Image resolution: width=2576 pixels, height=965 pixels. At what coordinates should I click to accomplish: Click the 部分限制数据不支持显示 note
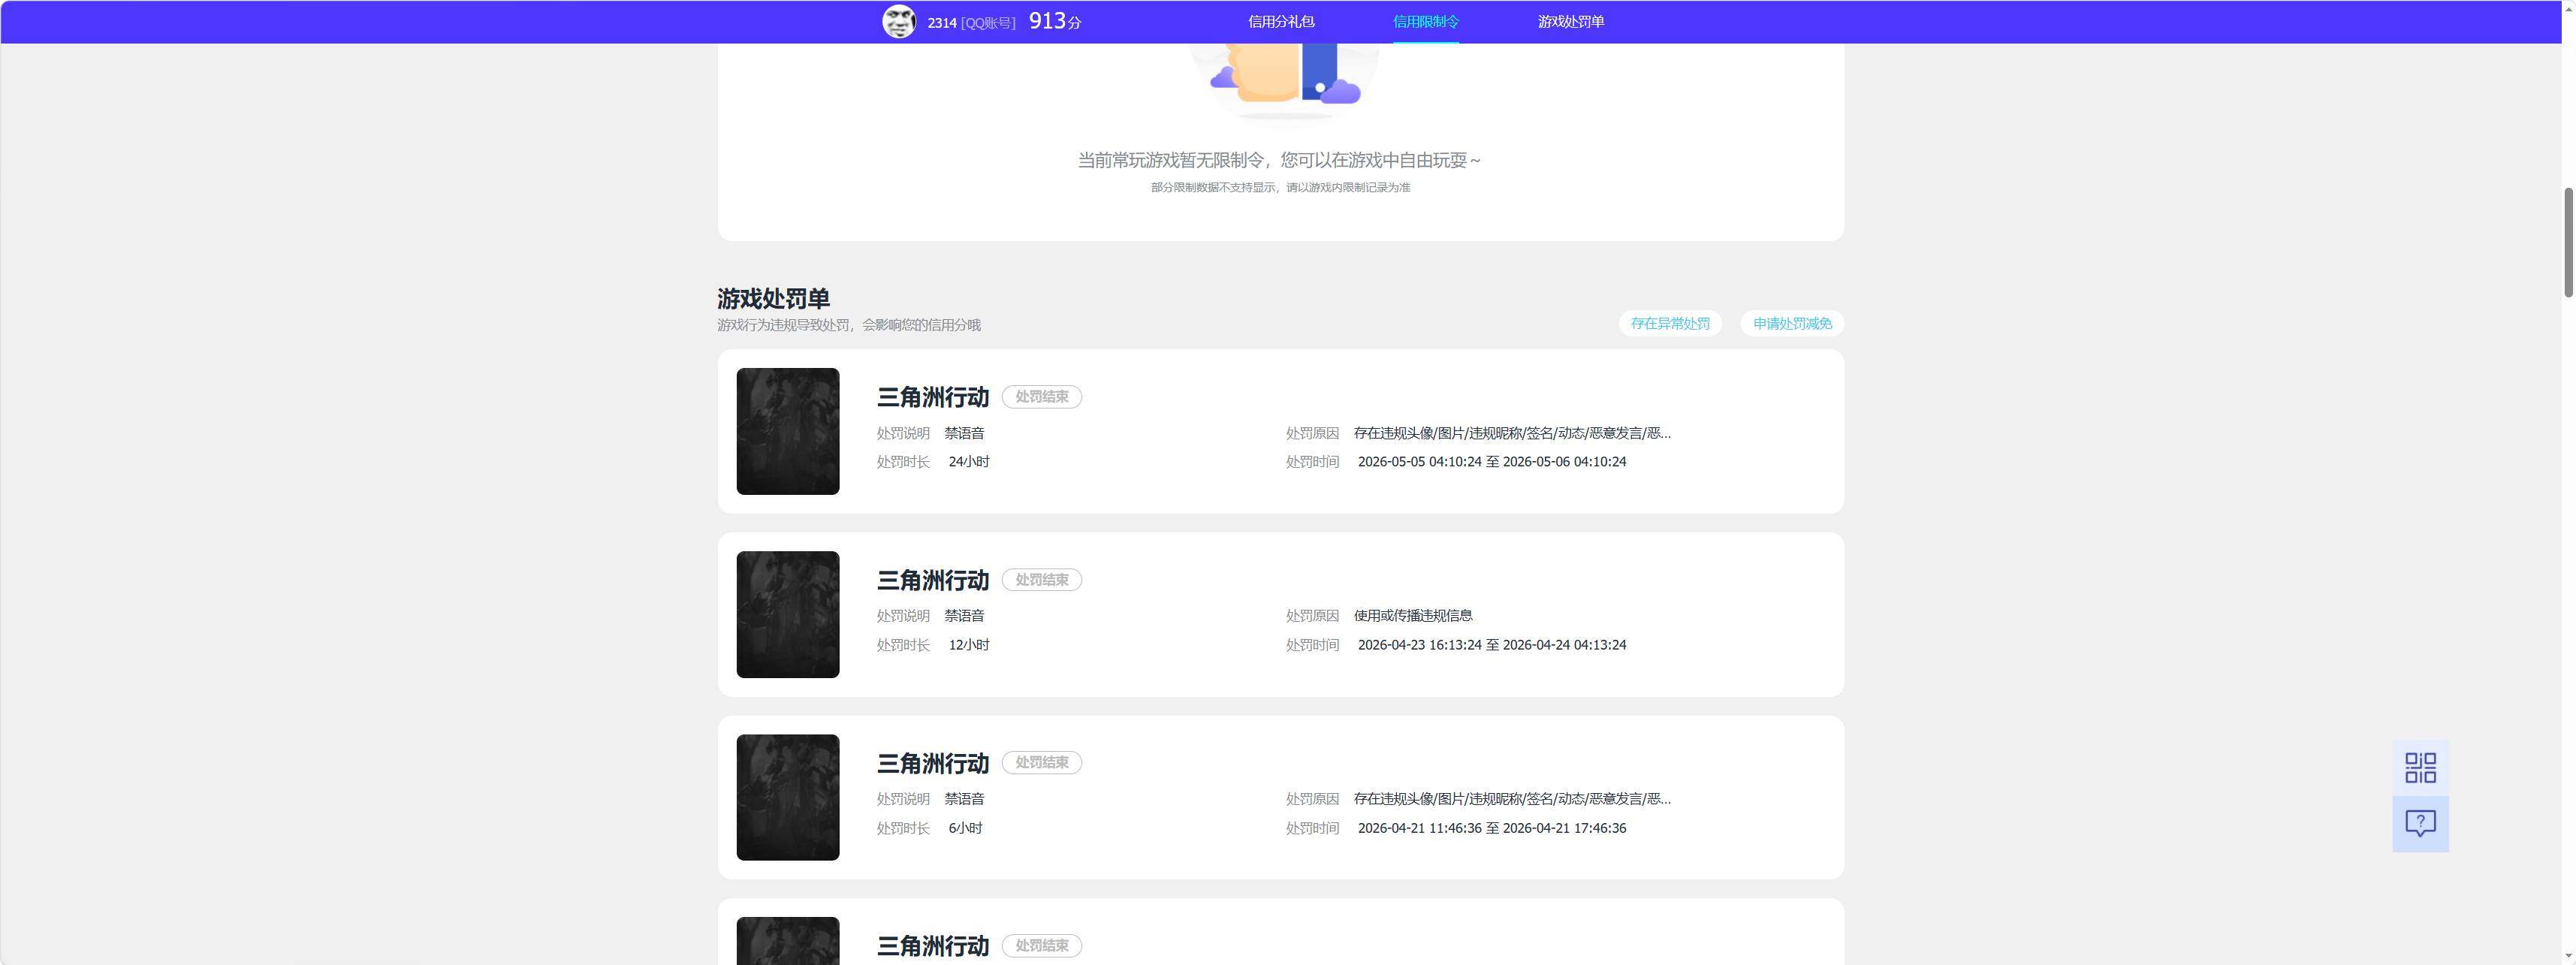1280,187
